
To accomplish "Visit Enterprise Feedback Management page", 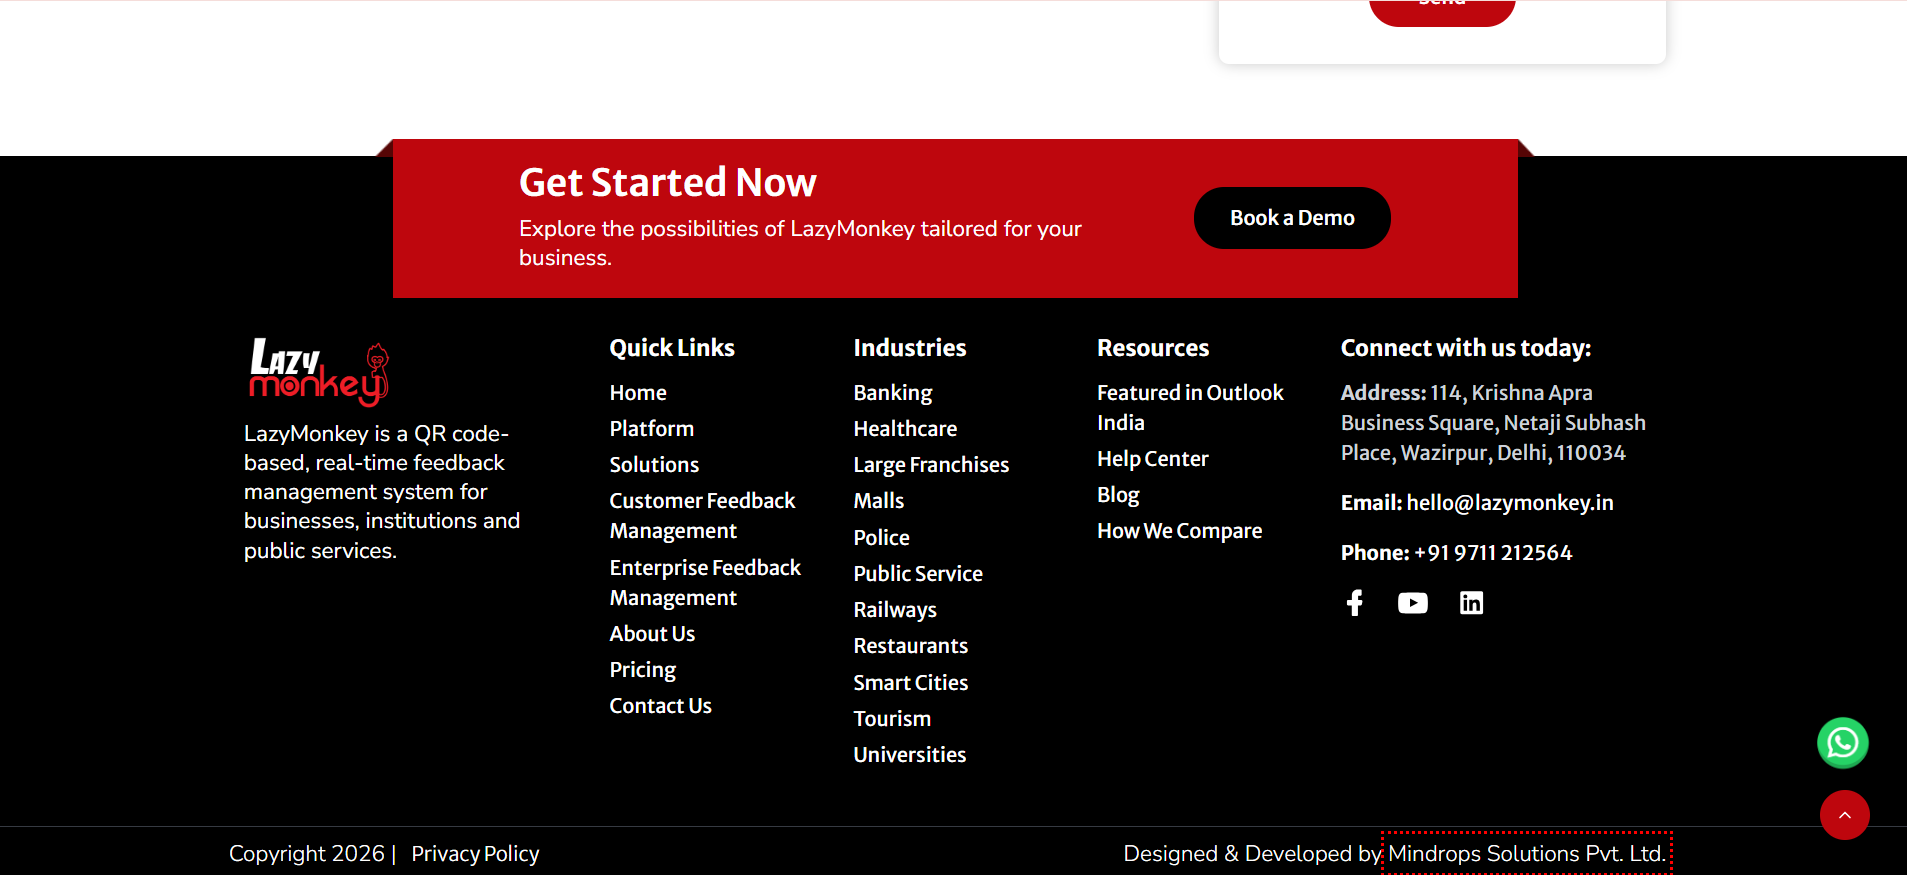I will 705,583.
